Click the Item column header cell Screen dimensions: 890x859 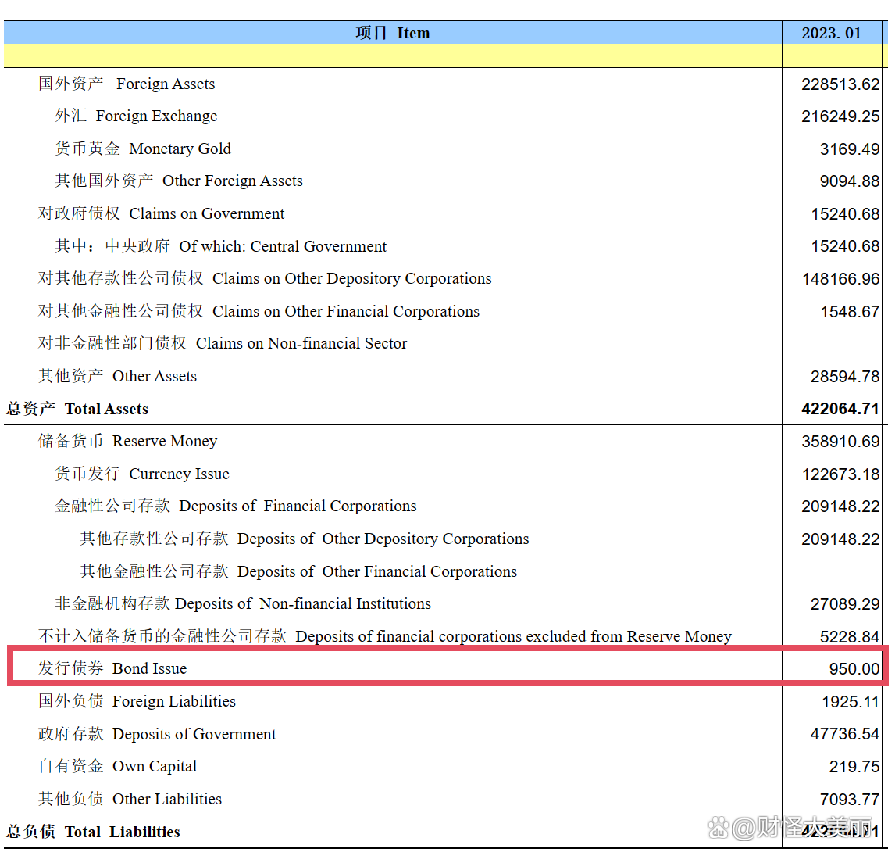(x=393, y=33)
